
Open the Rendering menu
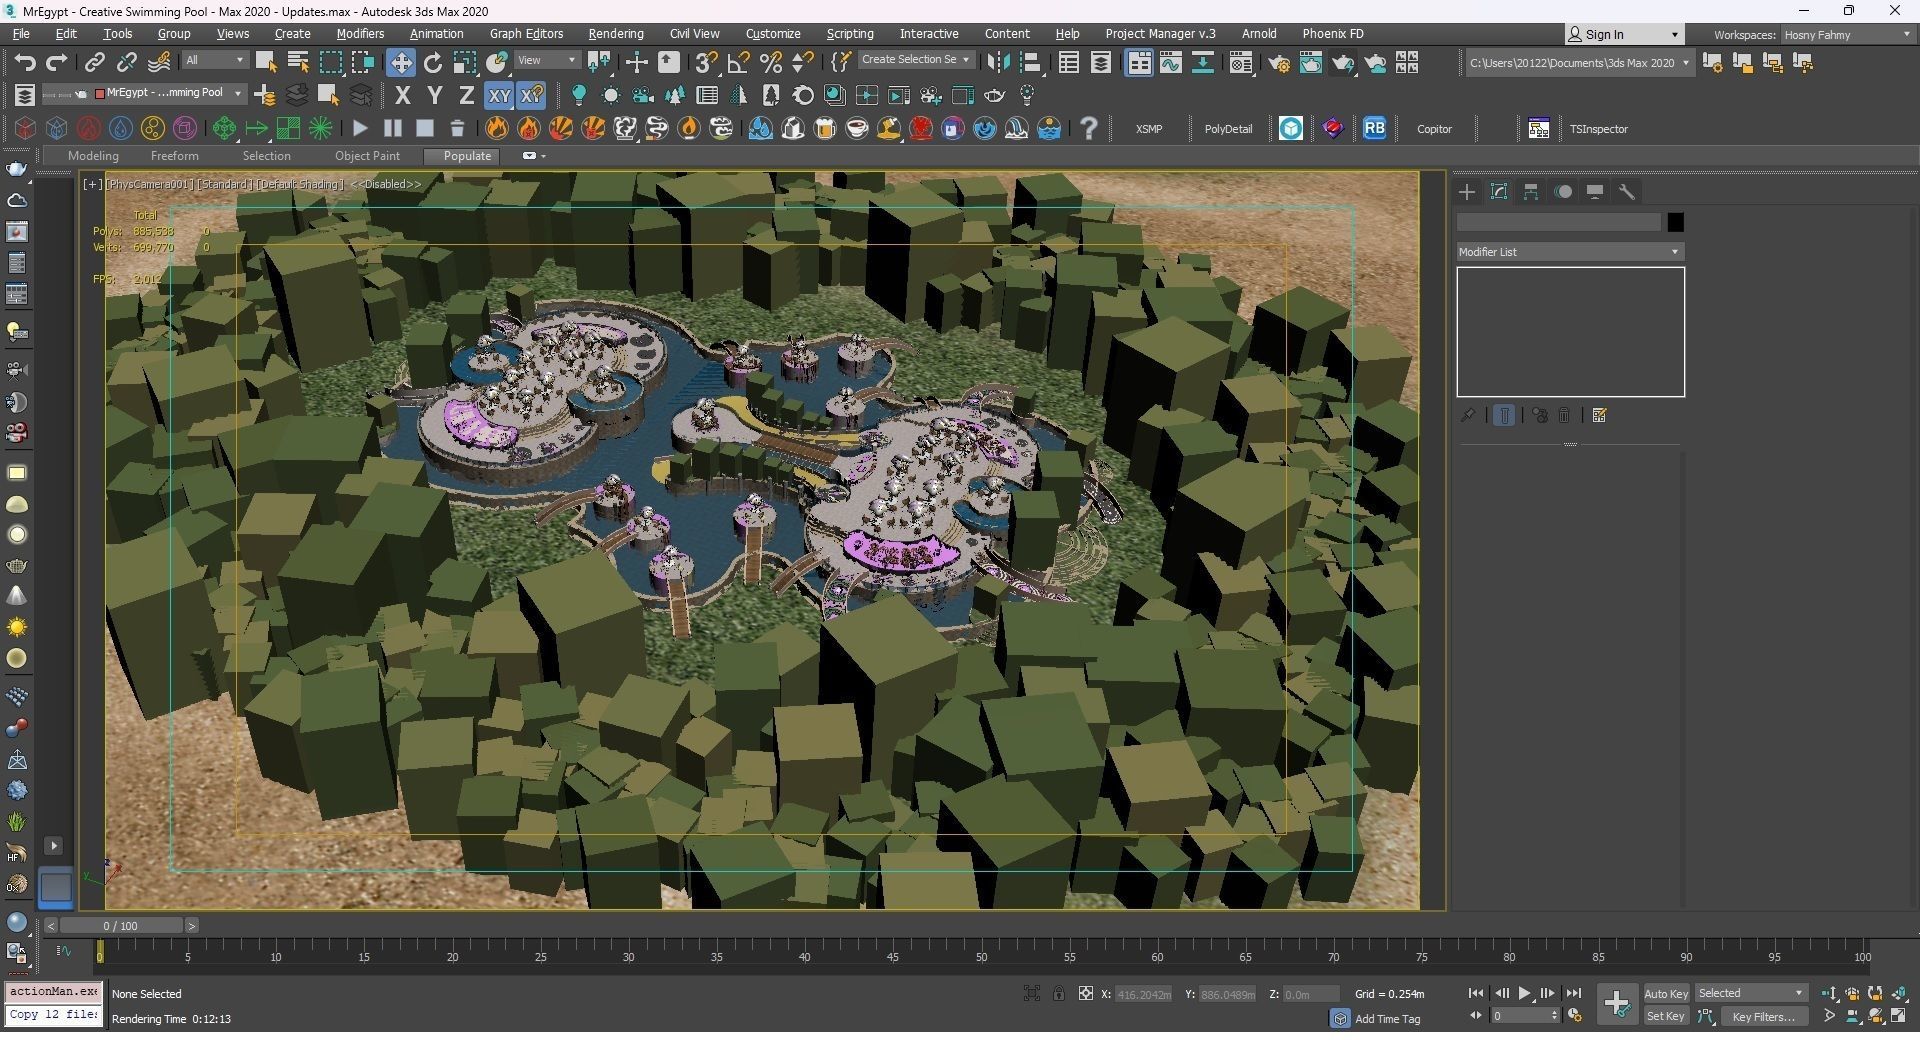click(x=615, y=34)
